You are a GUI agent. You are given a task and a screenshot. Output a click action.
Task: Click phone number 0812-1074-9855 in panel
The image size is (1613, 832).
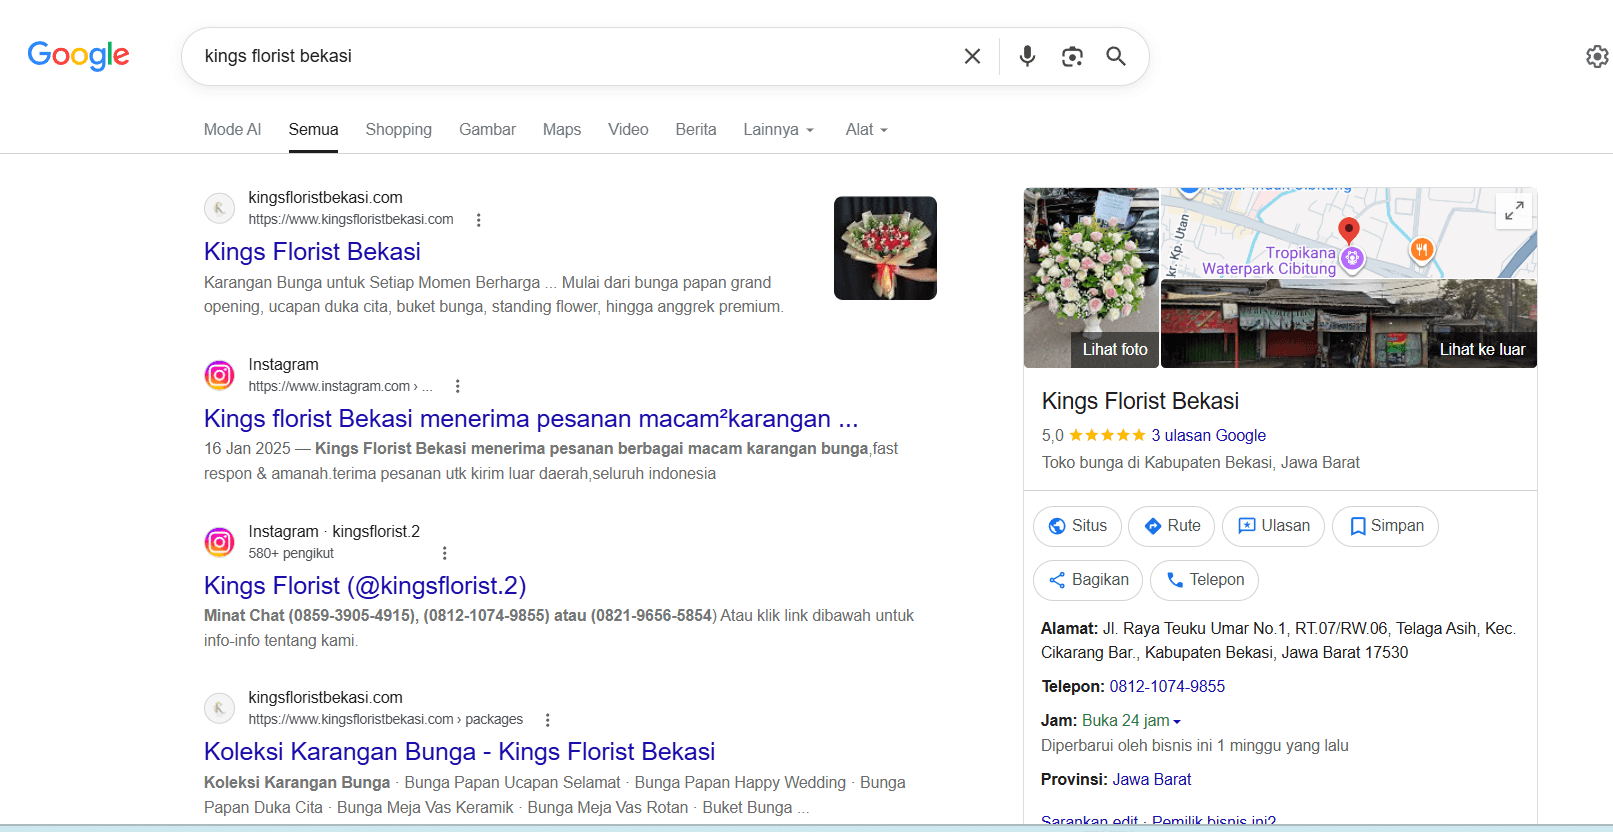1167,687
